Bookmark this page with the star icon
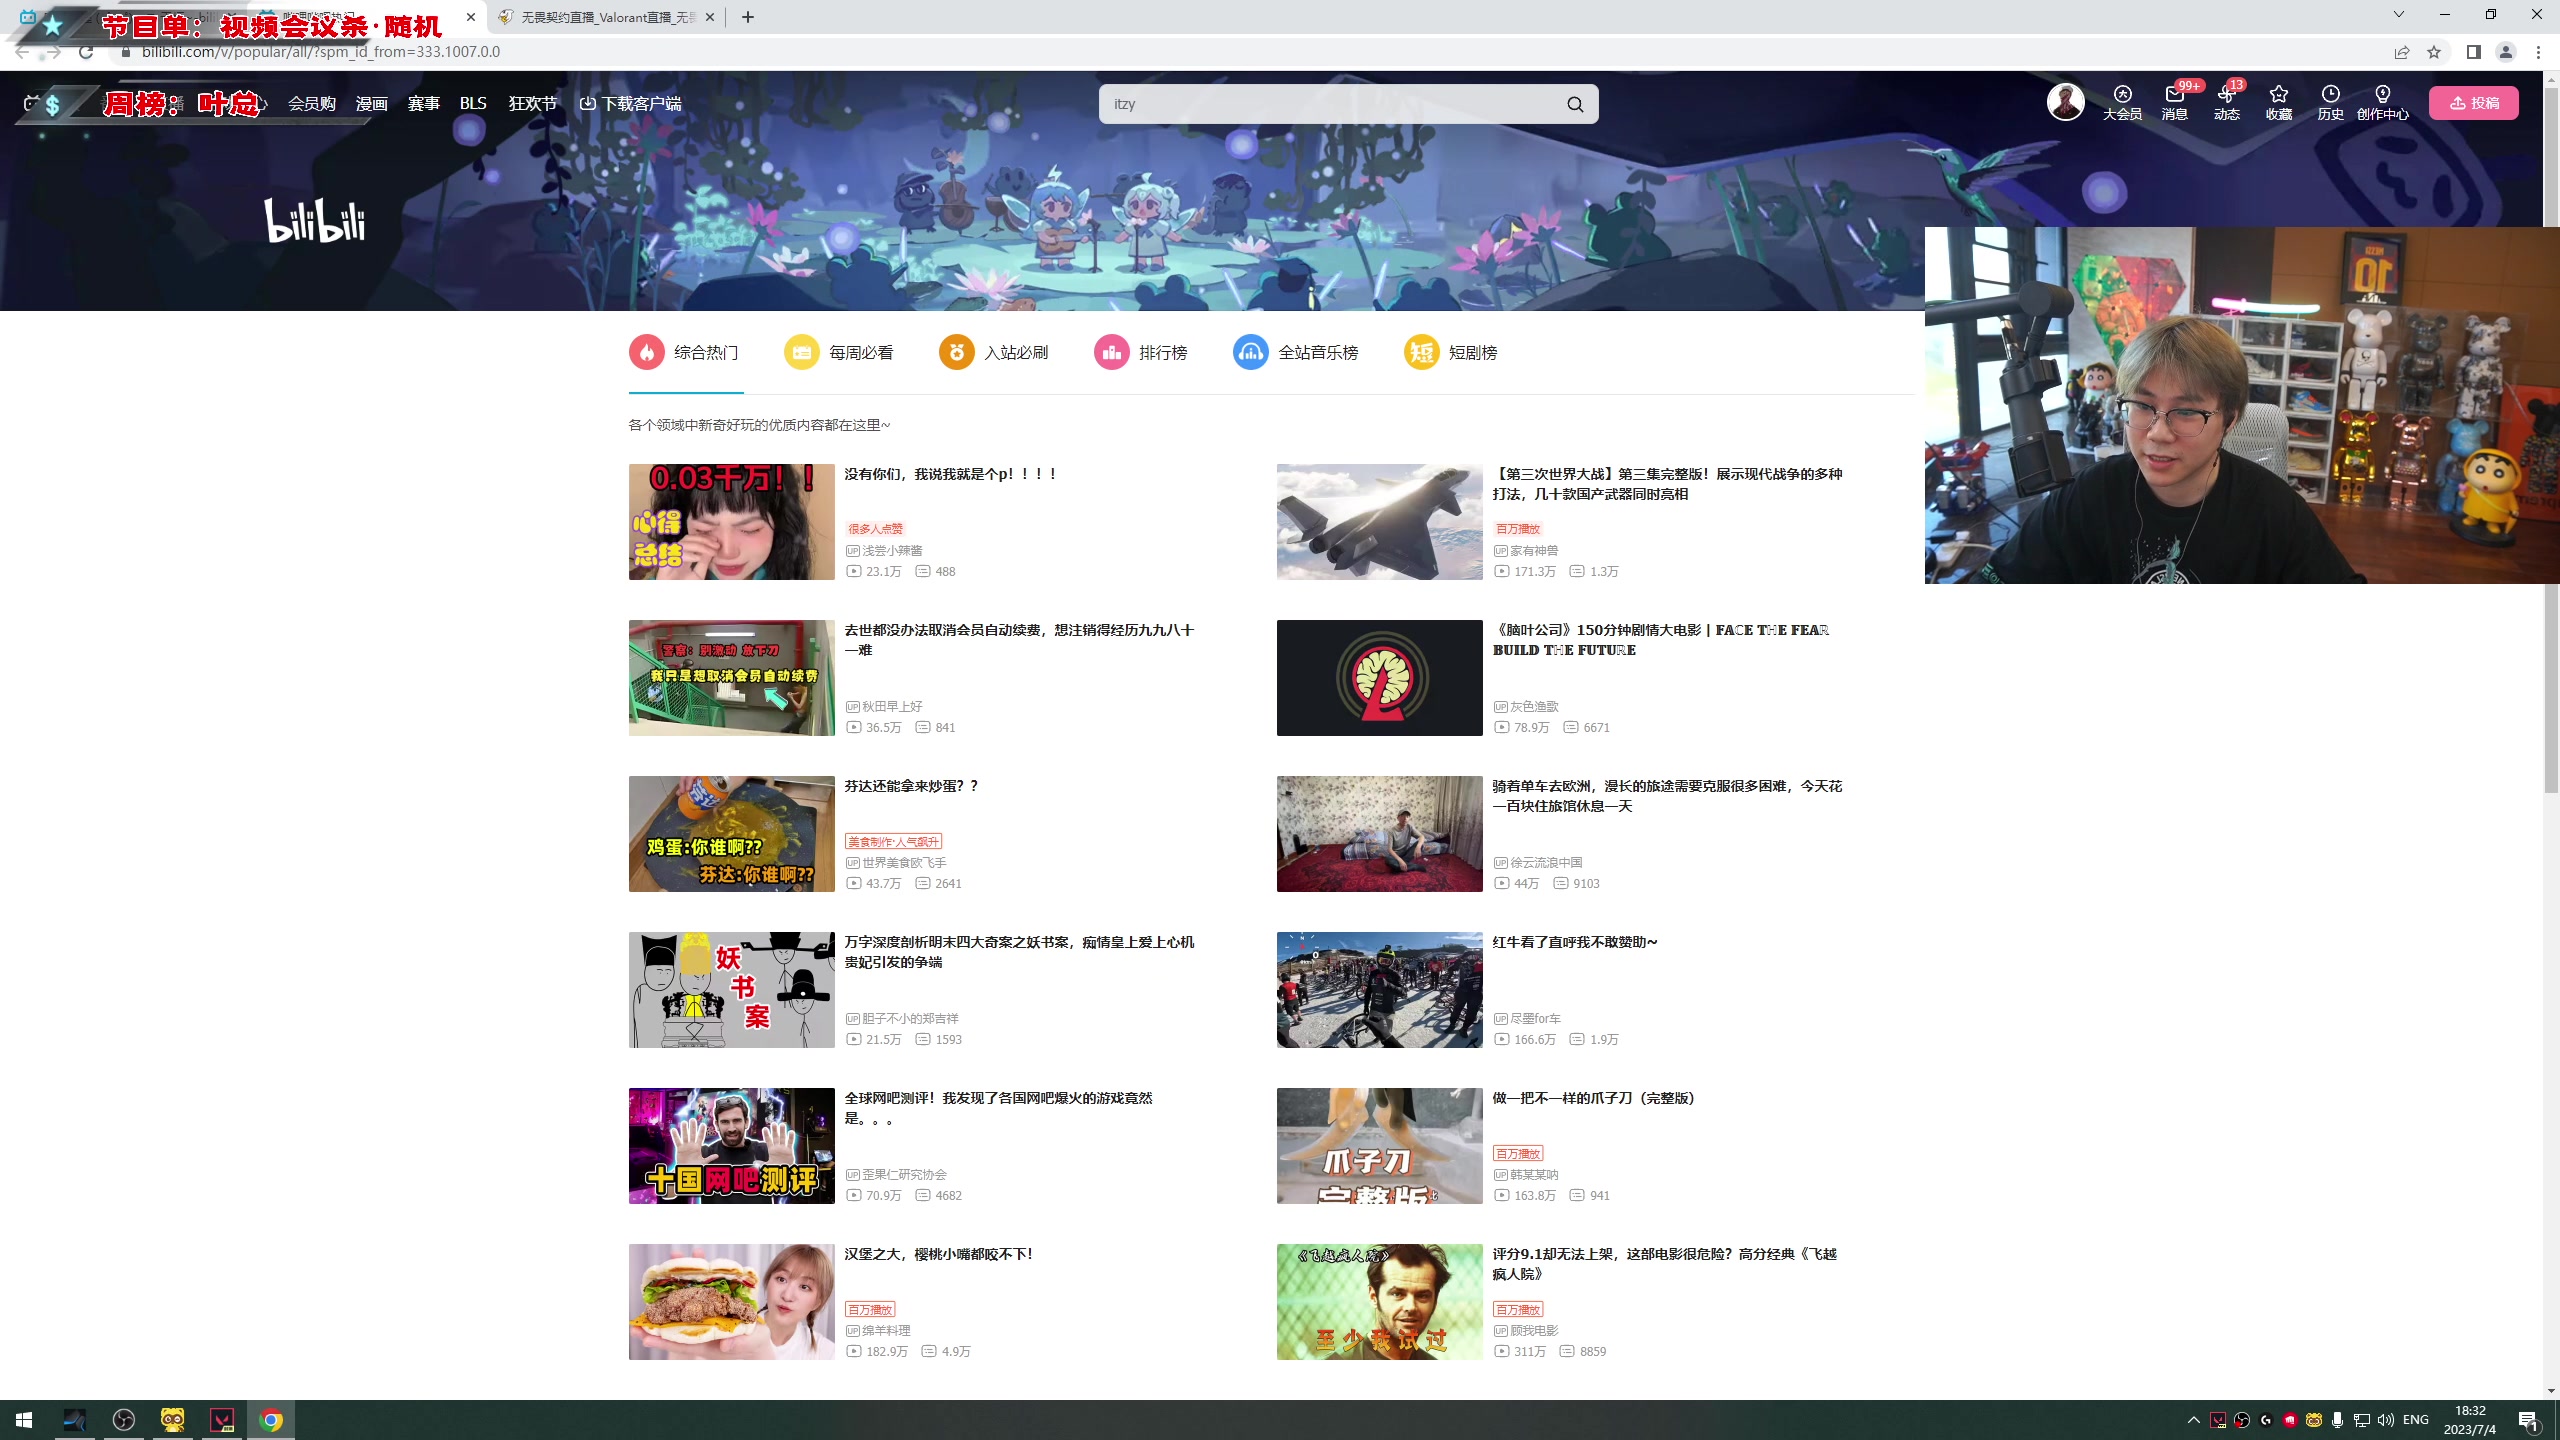 point(2434,52)
